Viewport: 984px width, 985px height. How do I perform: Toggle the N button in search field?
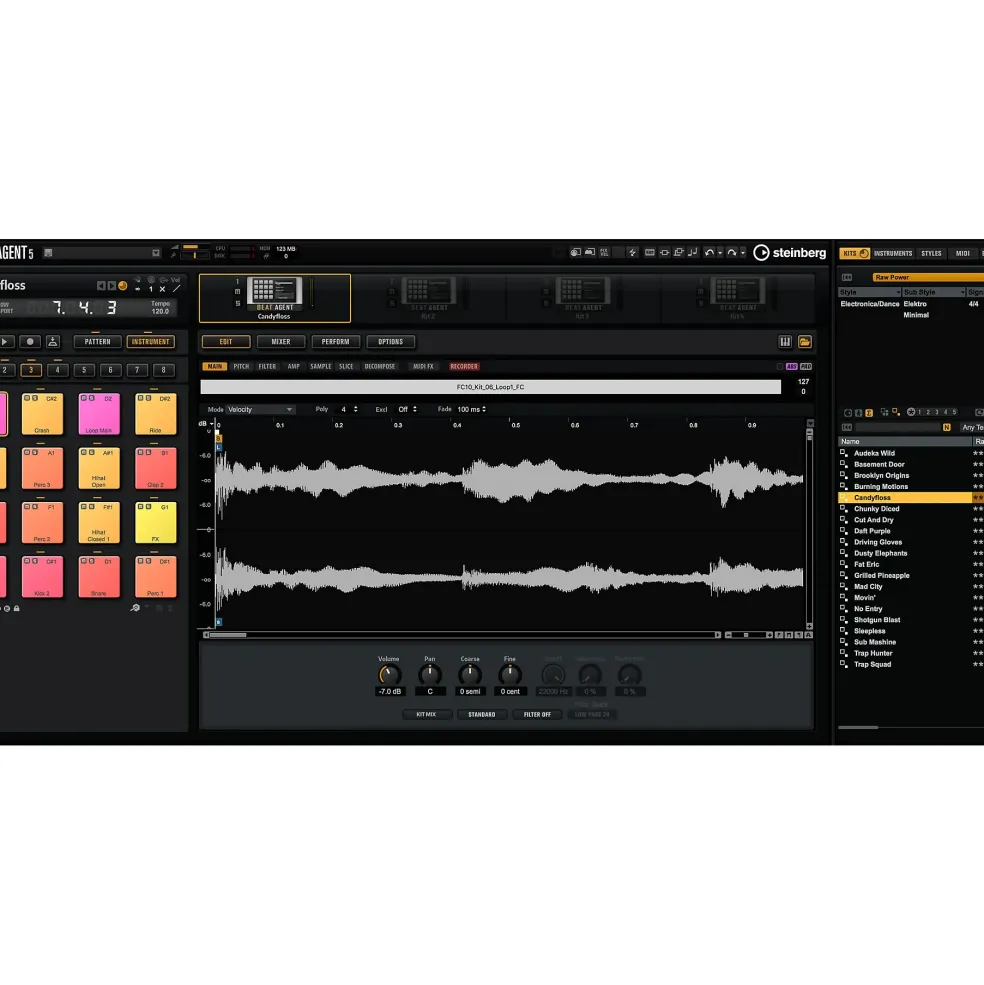point(946,427)
